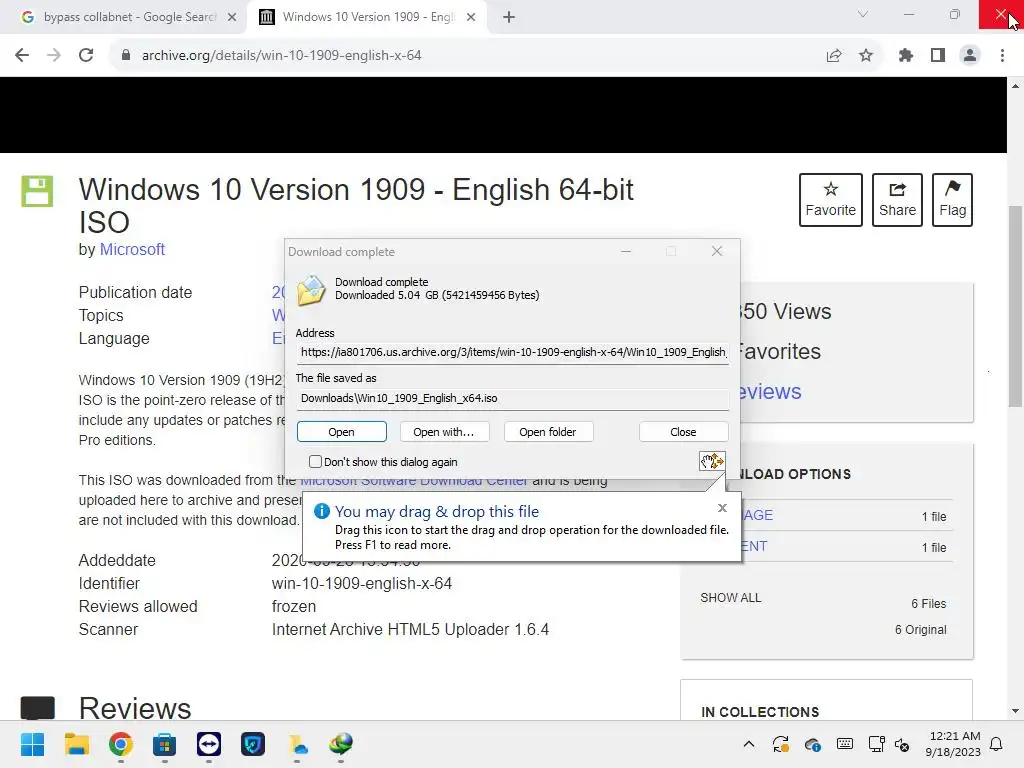This screenshot has width=1024, height=768.
Task: Click the 6 Files count text
Action: (x=929, y=603)
